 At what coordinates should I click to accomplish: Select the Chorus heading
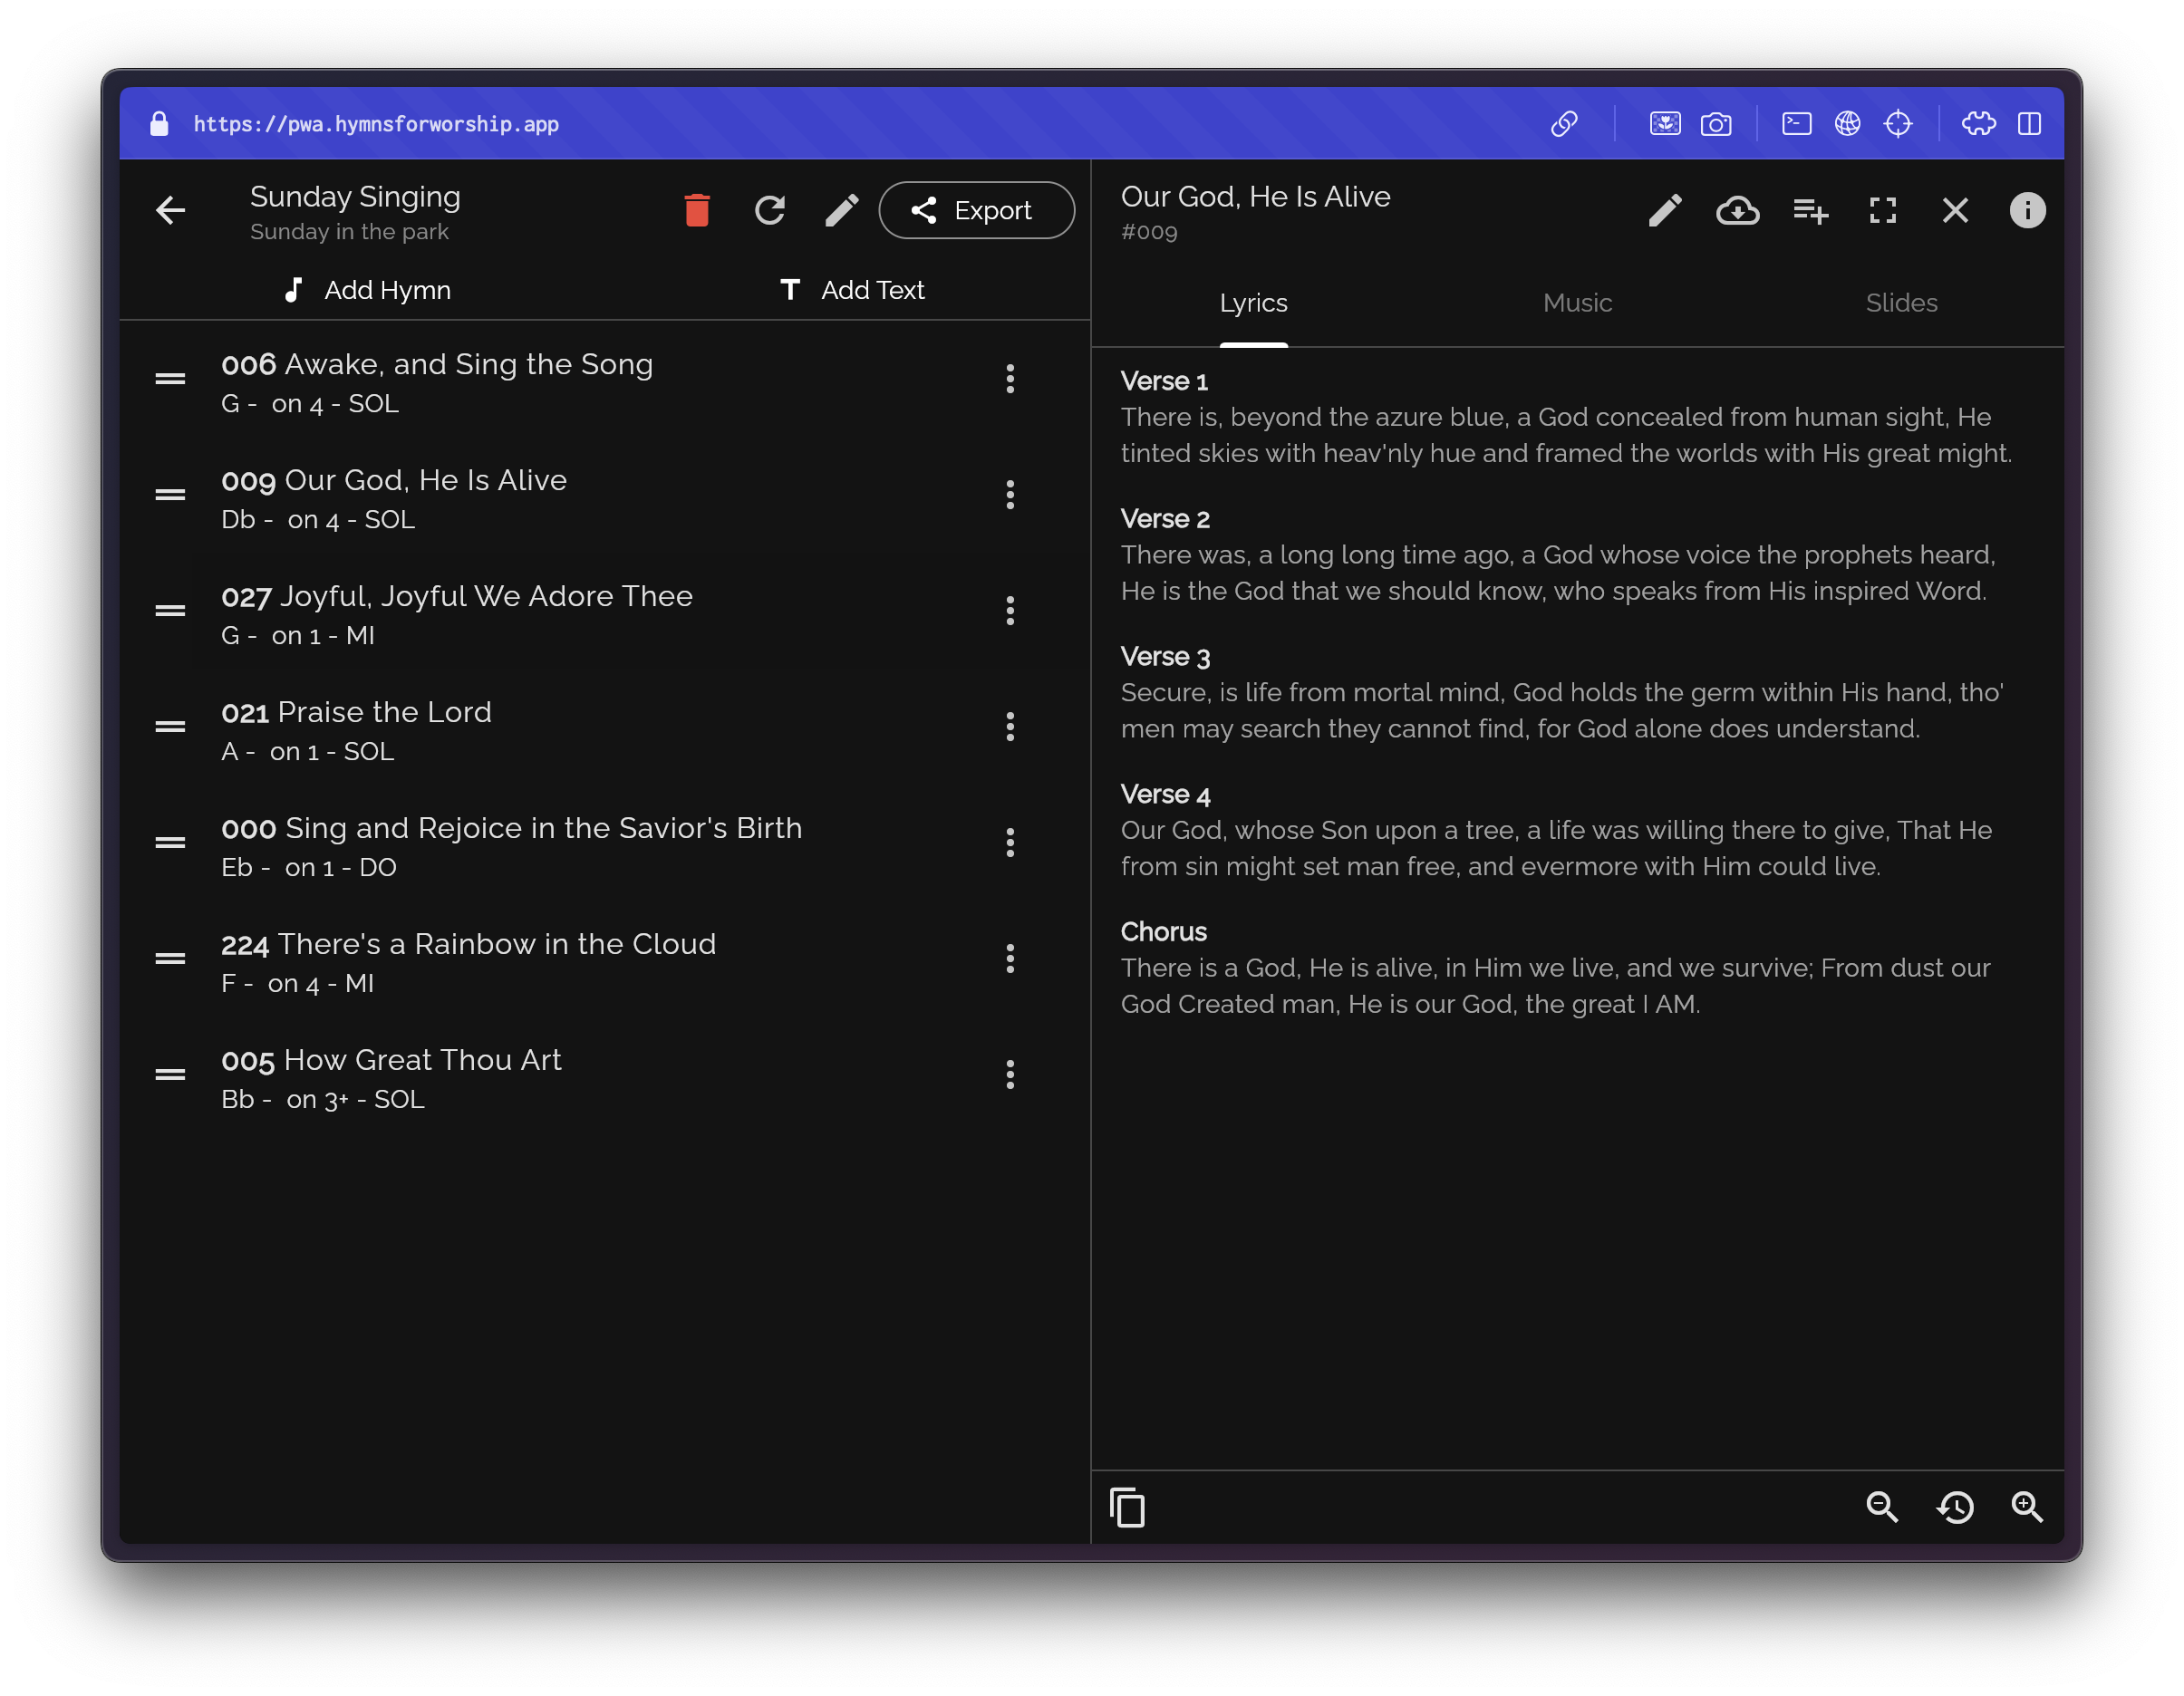(1163, 932)
